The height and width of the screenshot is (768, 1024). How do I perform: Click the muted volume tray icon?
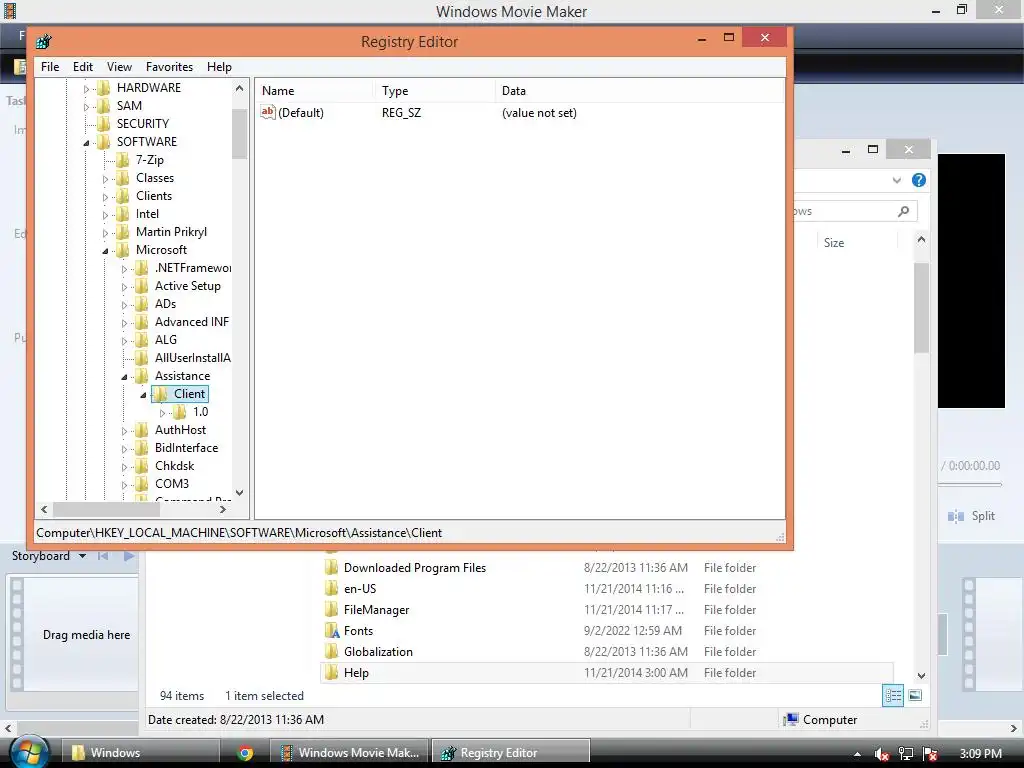(881, 754)
